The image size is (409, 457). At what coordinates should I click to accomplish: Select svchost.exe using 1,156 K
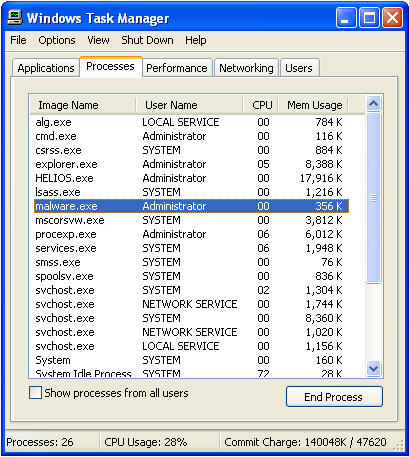191,346
